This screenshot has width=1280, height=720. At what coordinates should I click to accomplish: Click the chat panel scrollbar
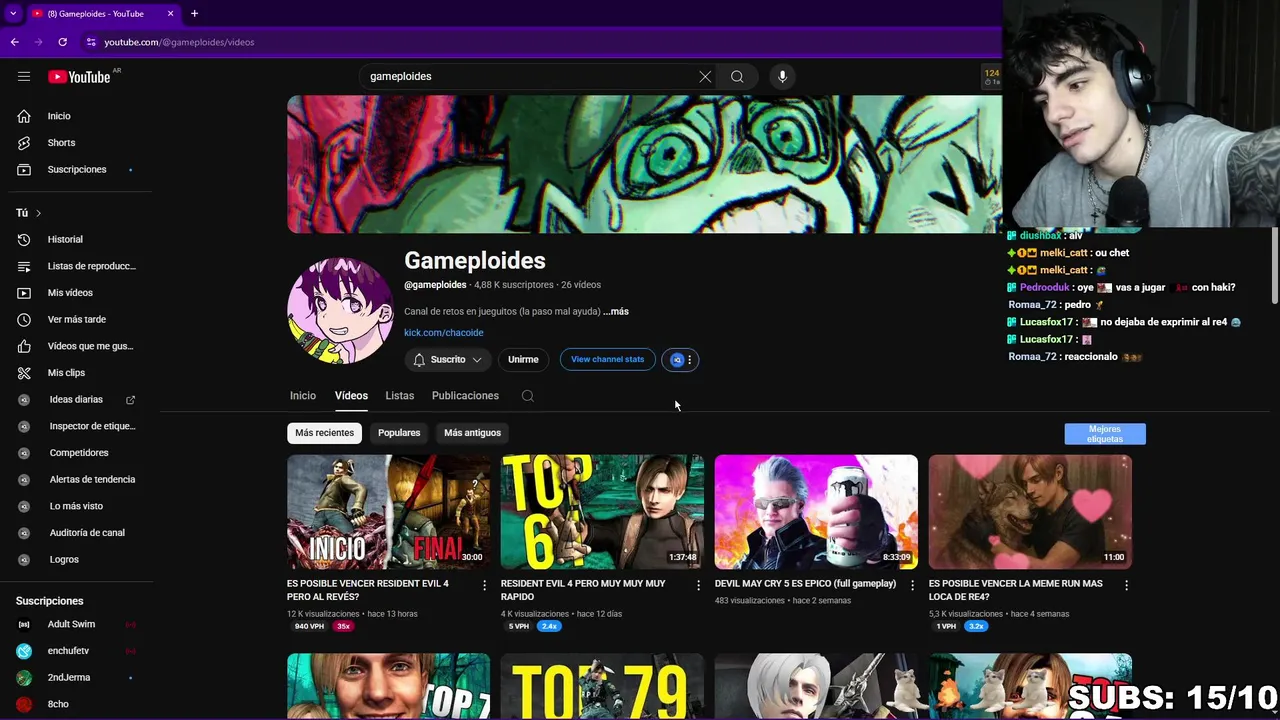click(x=1274, y=265)
